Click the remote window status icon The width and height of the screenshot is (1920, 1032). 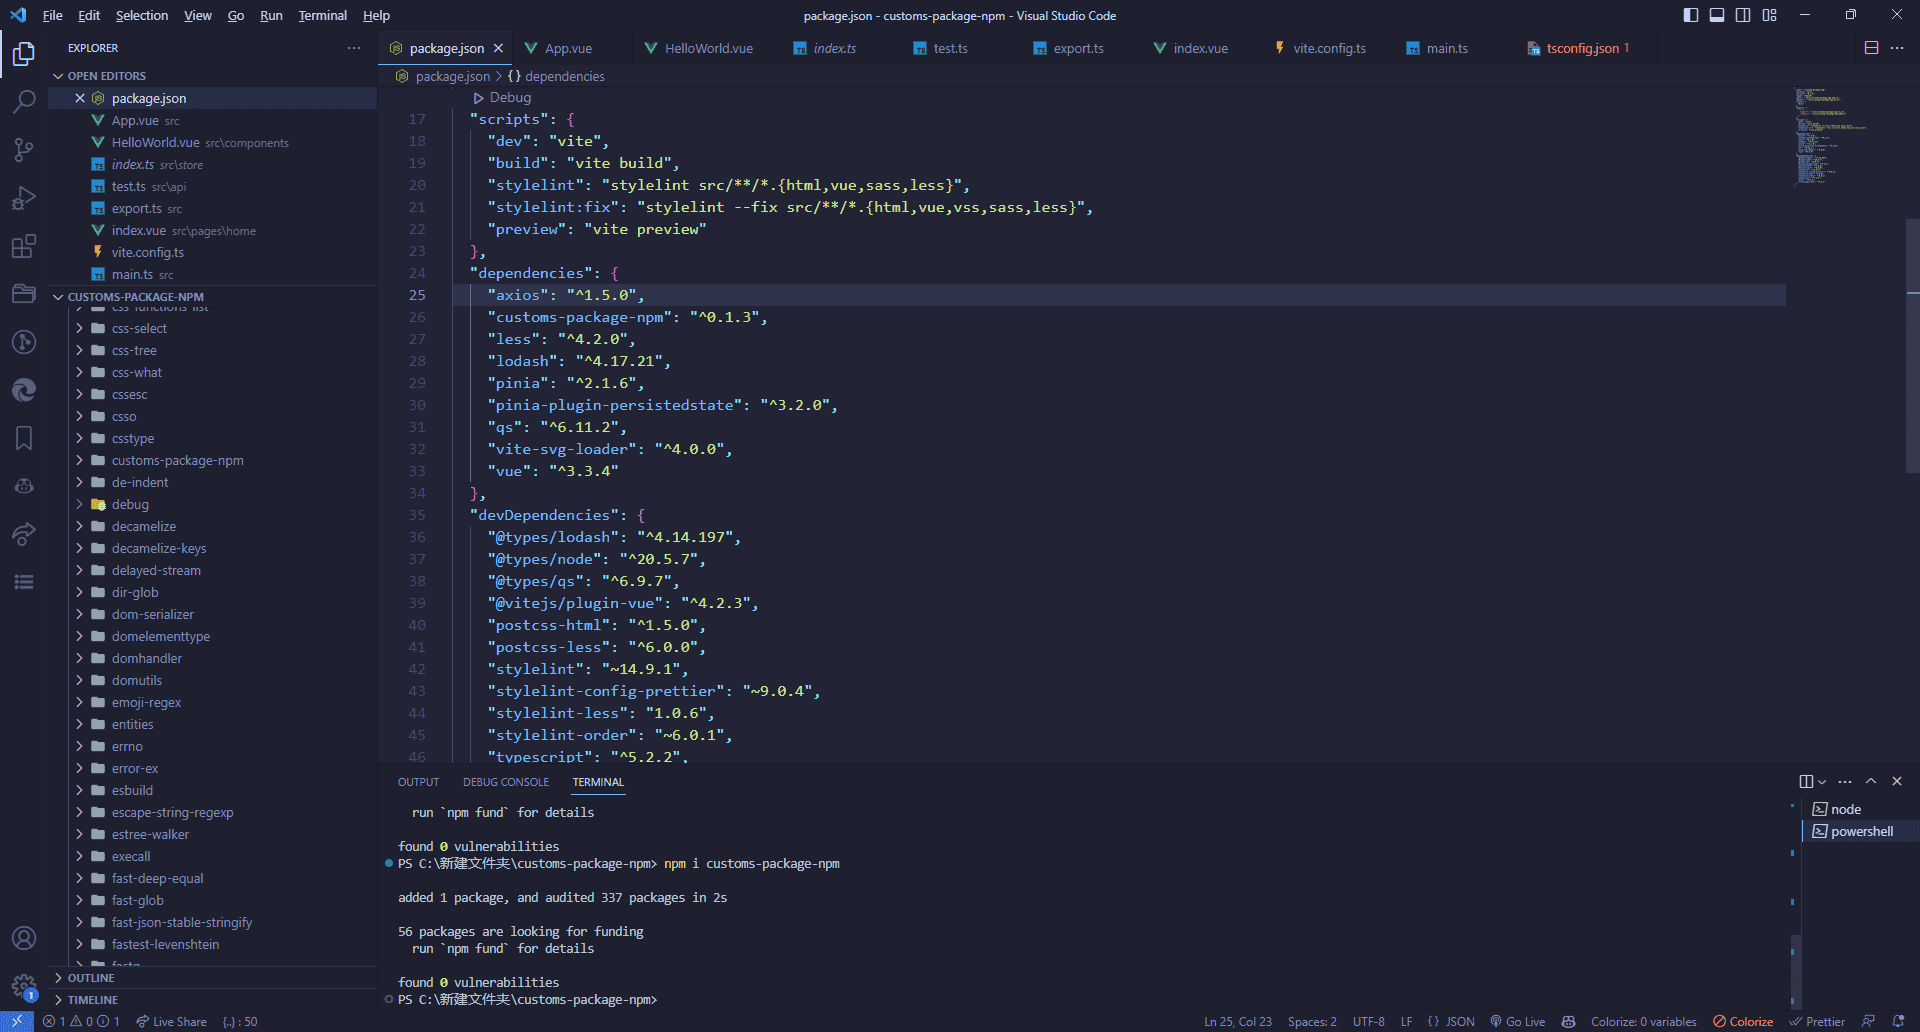[17, 1021]
